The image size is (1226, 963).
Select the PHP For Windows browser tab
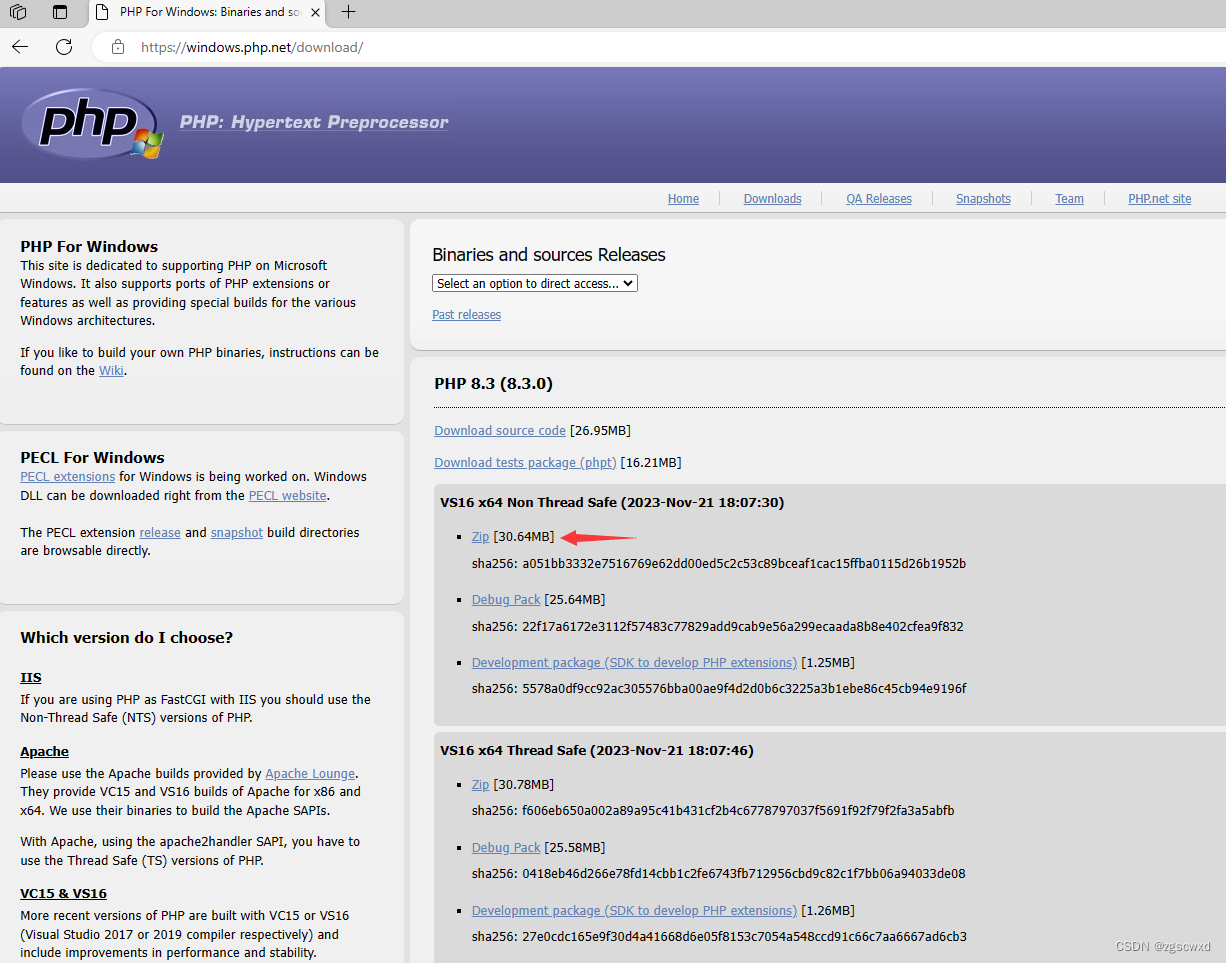[x=210, y=12]
